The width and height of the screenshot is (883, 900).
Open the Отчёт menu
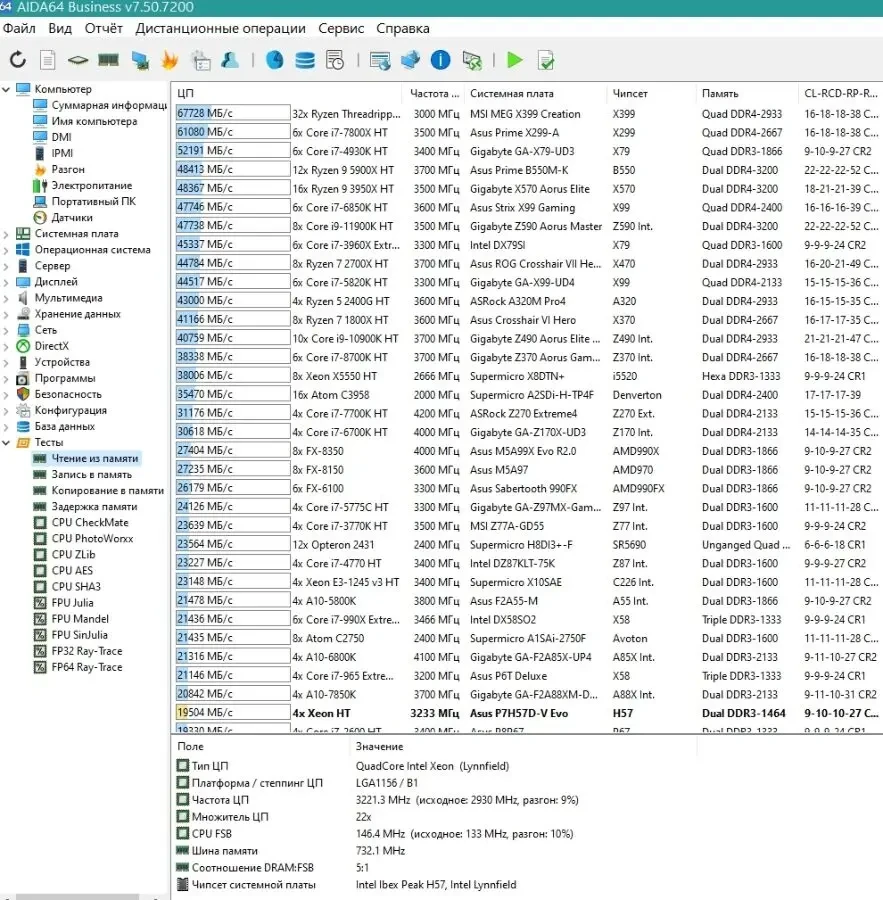(x=104, y=28)
